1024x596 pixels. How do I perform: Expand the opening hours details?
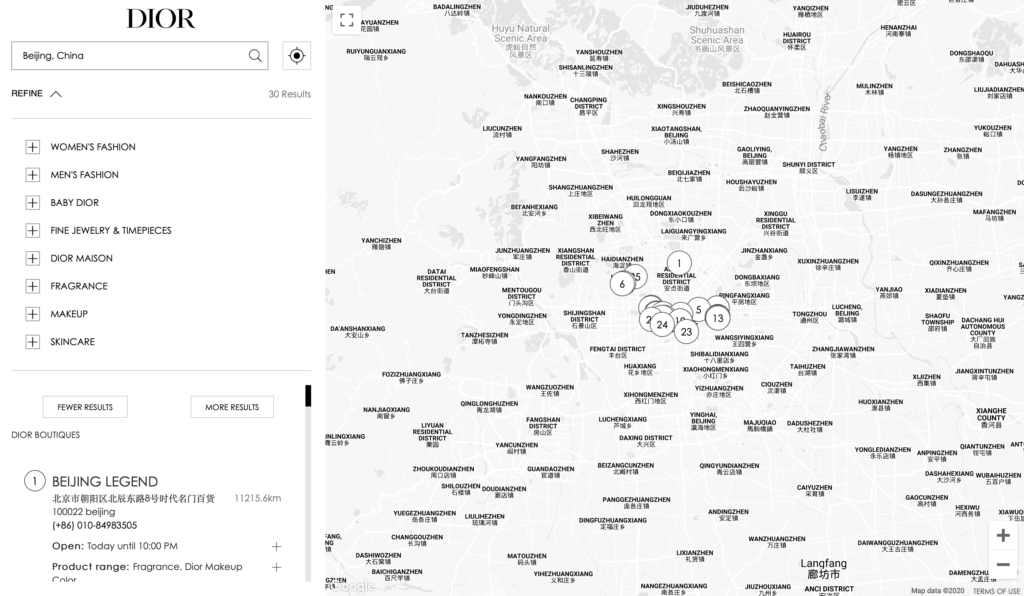276,546
